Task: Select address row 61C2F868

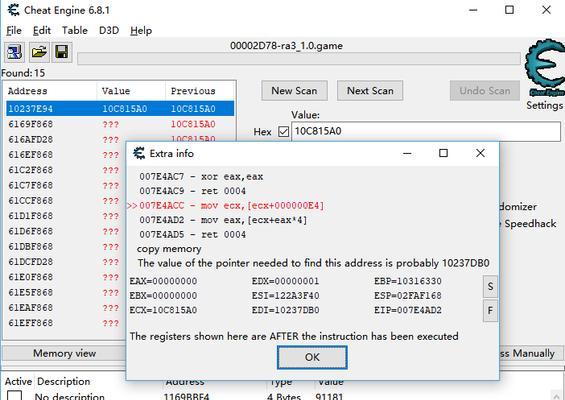Action: click(x=66, y=170)
